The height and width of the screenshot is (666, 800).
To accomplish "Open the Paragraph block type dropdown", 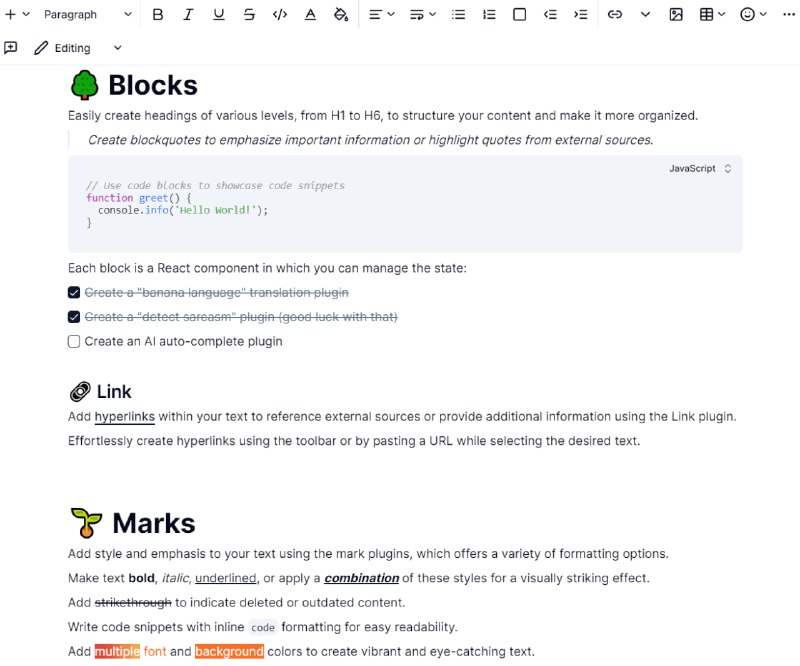I will [x=88, y=14].
